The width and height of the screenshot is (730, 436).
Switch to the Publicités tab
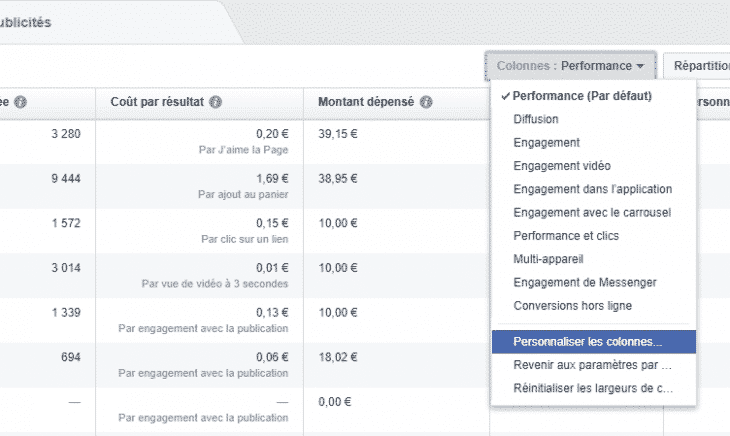click(x=25, y=22)
